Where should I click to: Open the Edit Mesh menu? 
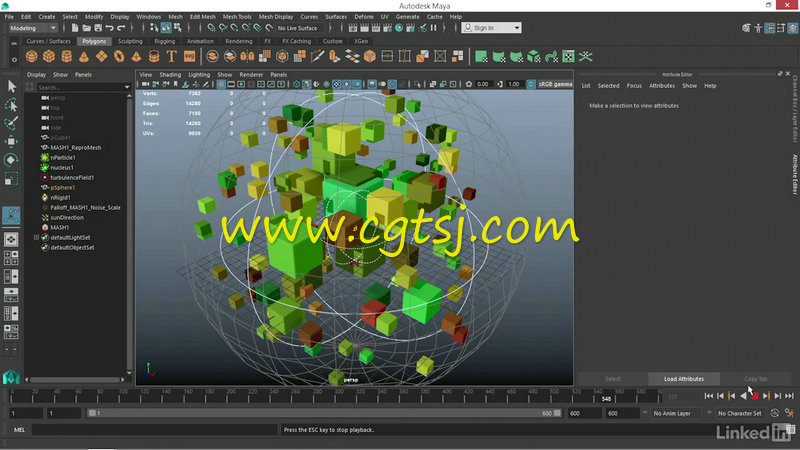[x=203, y=17]
